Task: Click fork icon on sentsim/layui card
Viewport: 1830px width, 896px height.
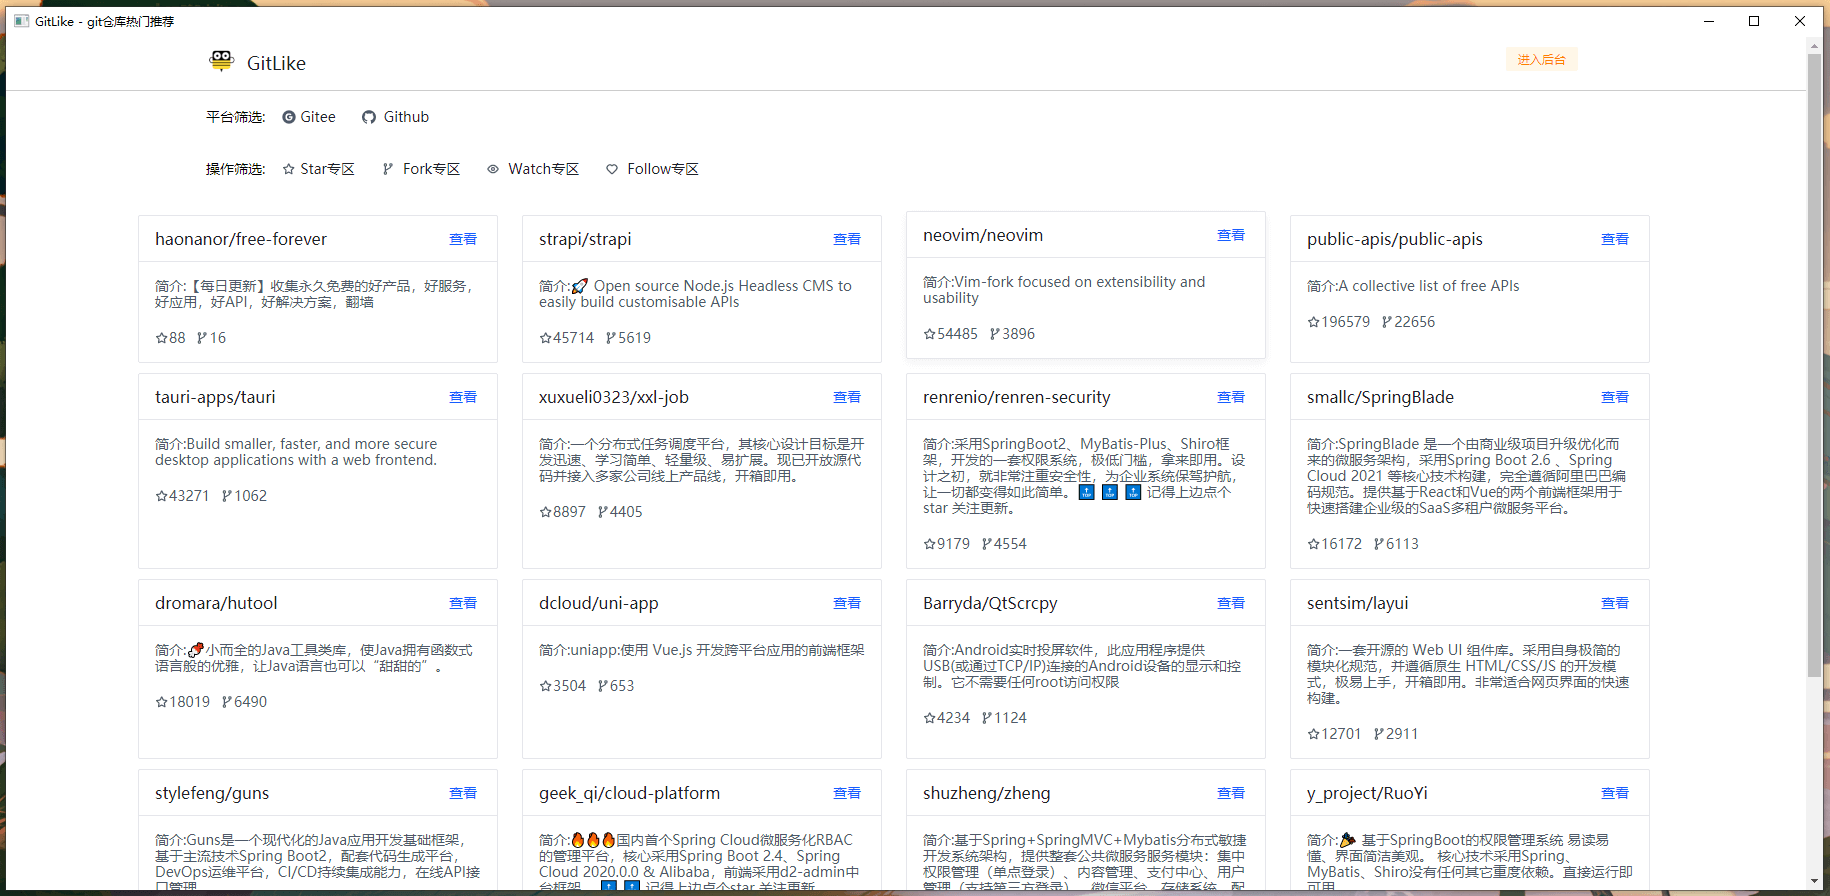Action: (1379, 734)
